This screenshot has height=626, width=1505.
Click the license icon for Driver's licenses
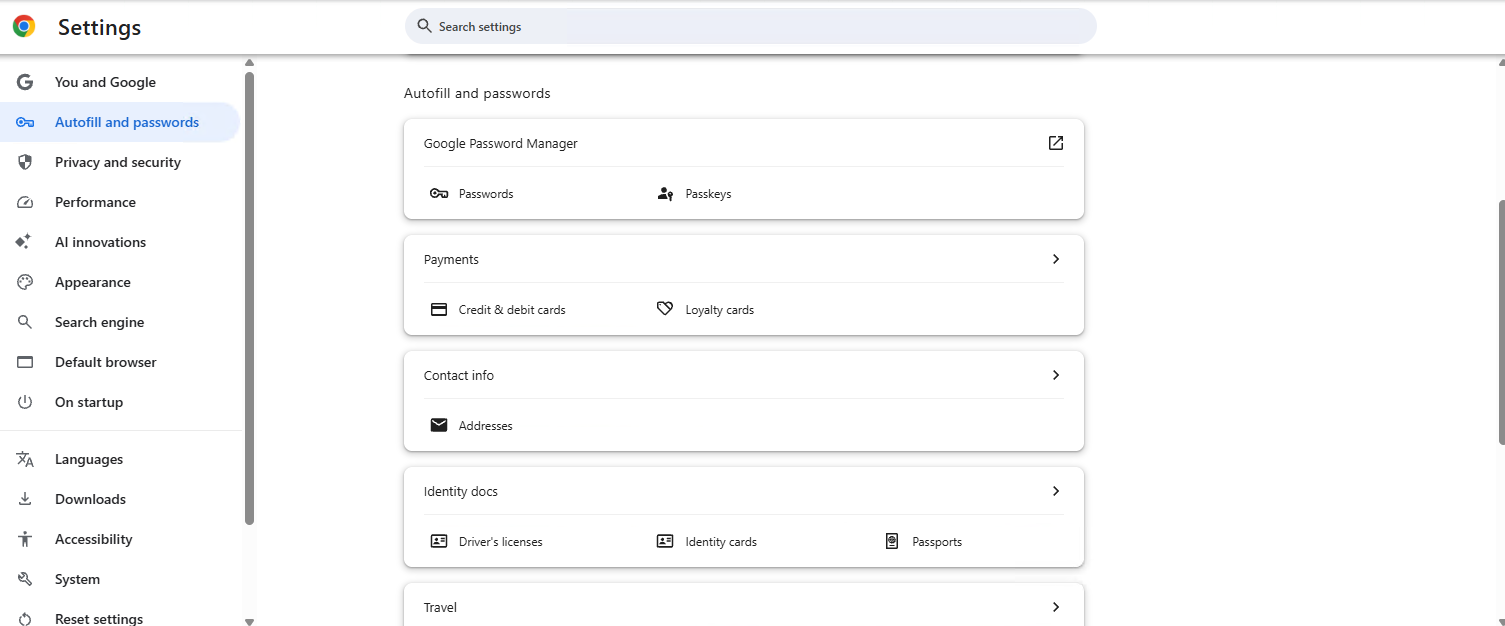(x=439, y=541)
